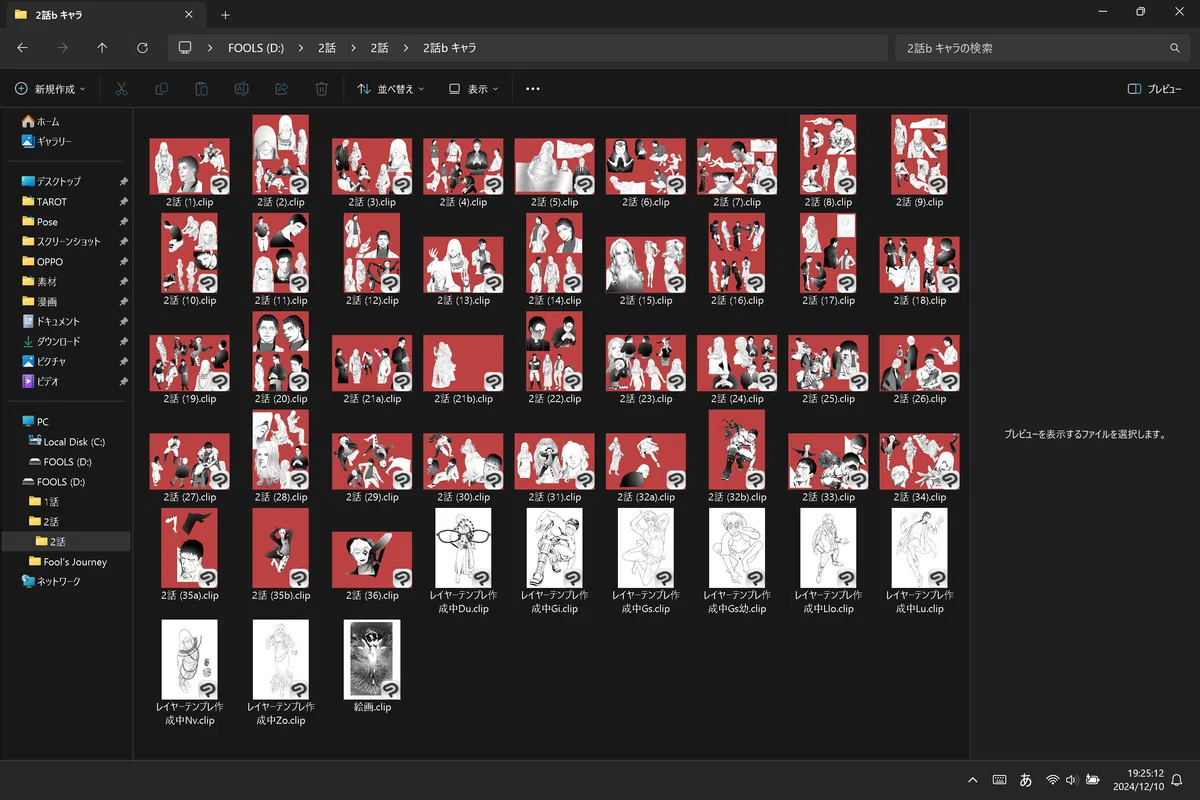
Task: Open Wi-Fi network tray icon
Action: click(1052, 779)
